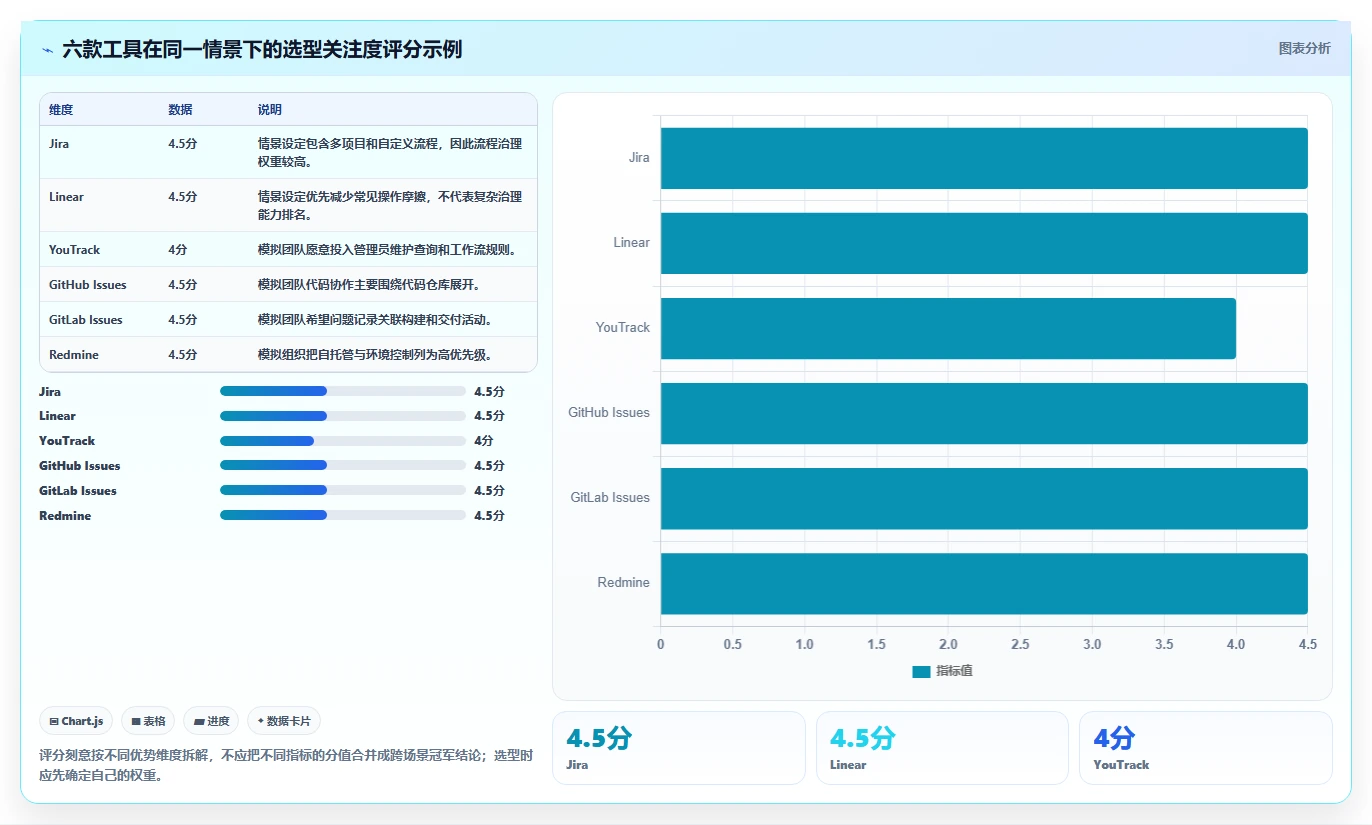Click the Linear bar in the chart
The image size is (1372, 825).
984,243
